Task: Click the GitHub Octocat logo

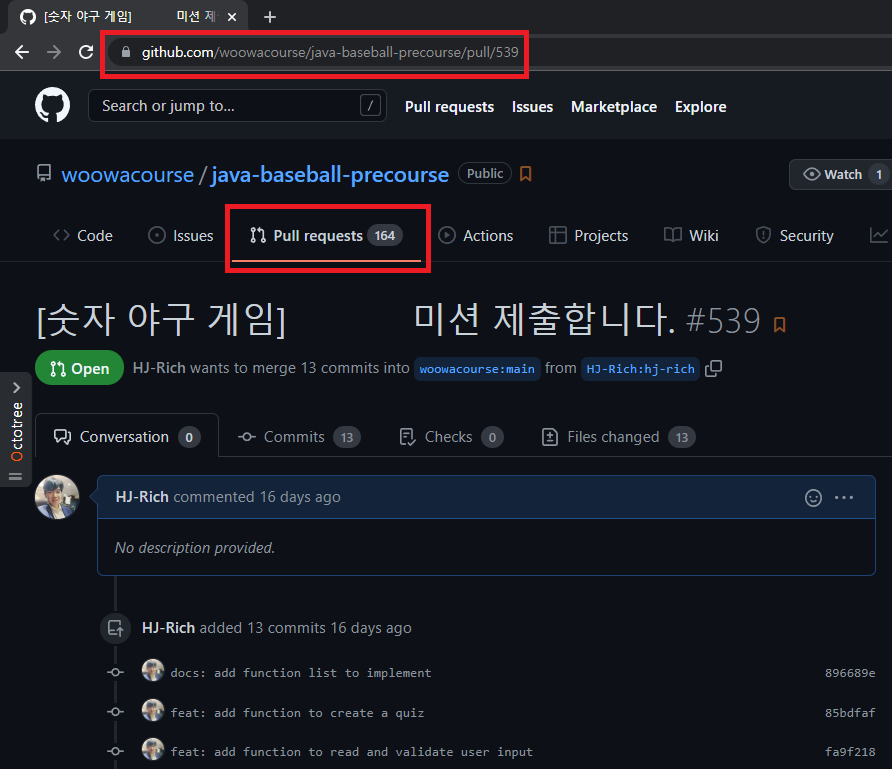Action: (x=52, y=106)
